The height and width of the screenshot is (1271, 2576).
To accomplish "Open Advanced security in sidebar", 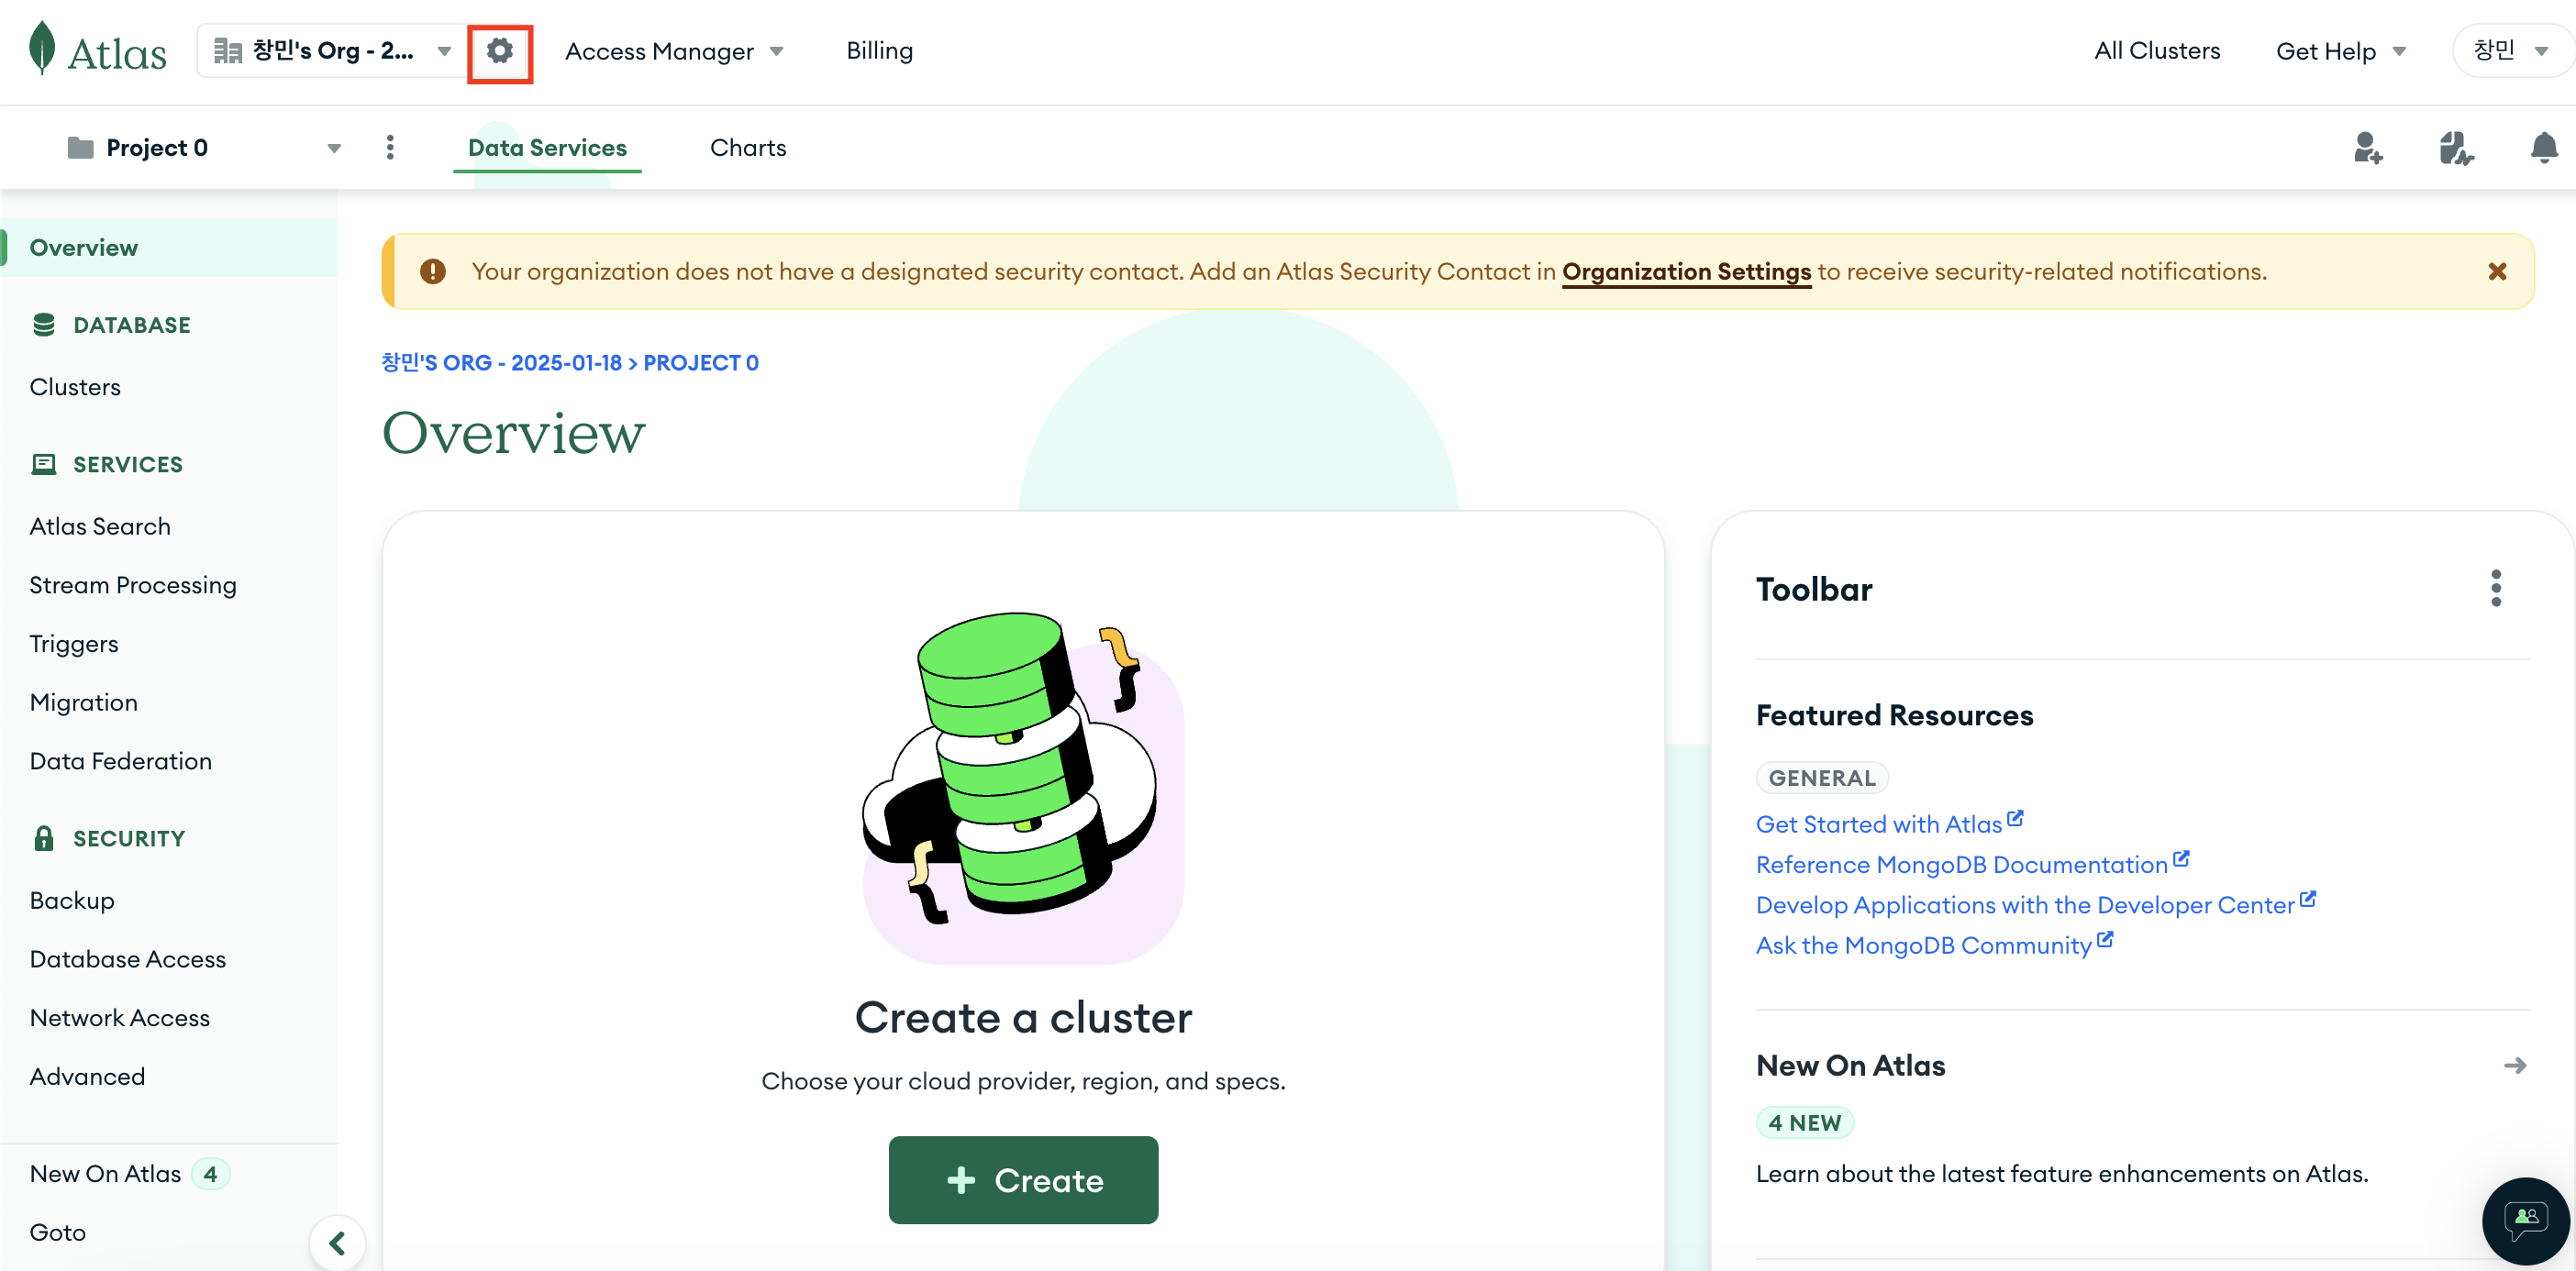I will 87,1076.
